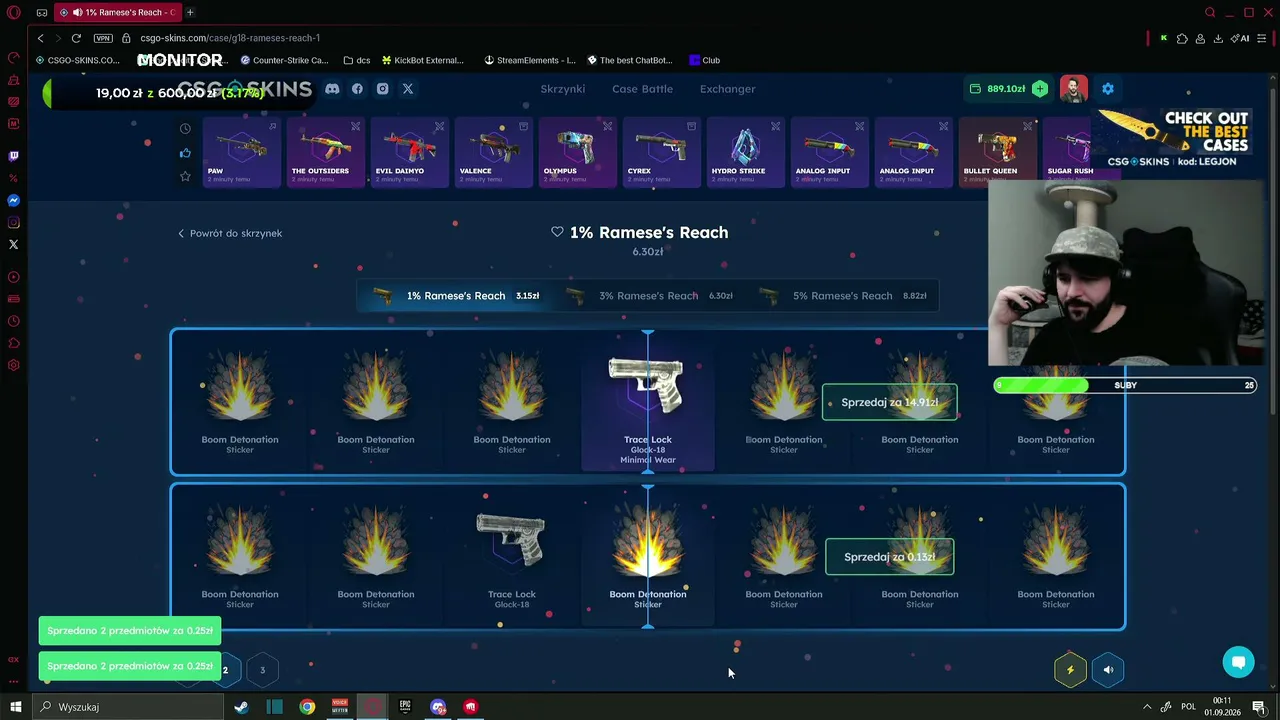Image resolution: width=1280 pixels, height=720 pixels.
Task: Open the Opera menu logo
Action: click(x=14, y=12)
